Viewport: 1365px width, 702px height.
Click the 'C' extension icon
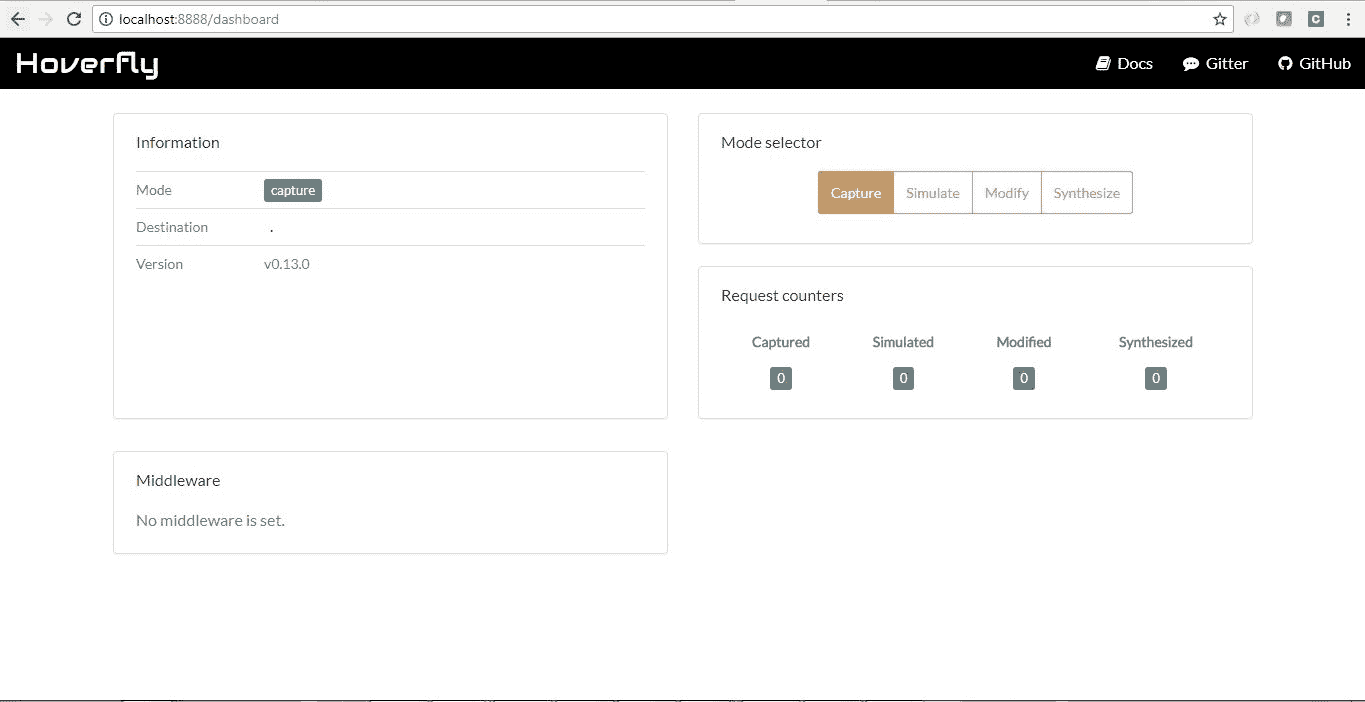[x=1316, y=19]
